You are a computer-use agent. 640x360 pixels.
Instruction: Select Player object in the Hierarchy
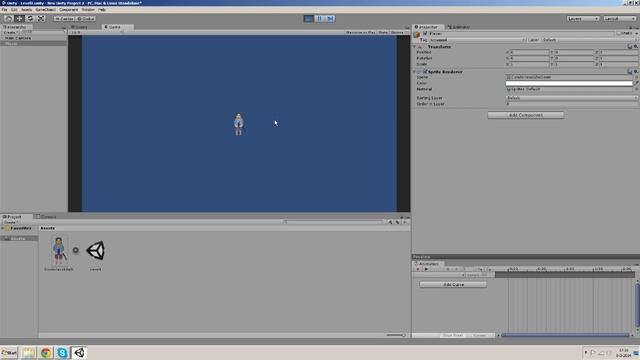coord(11,43)
